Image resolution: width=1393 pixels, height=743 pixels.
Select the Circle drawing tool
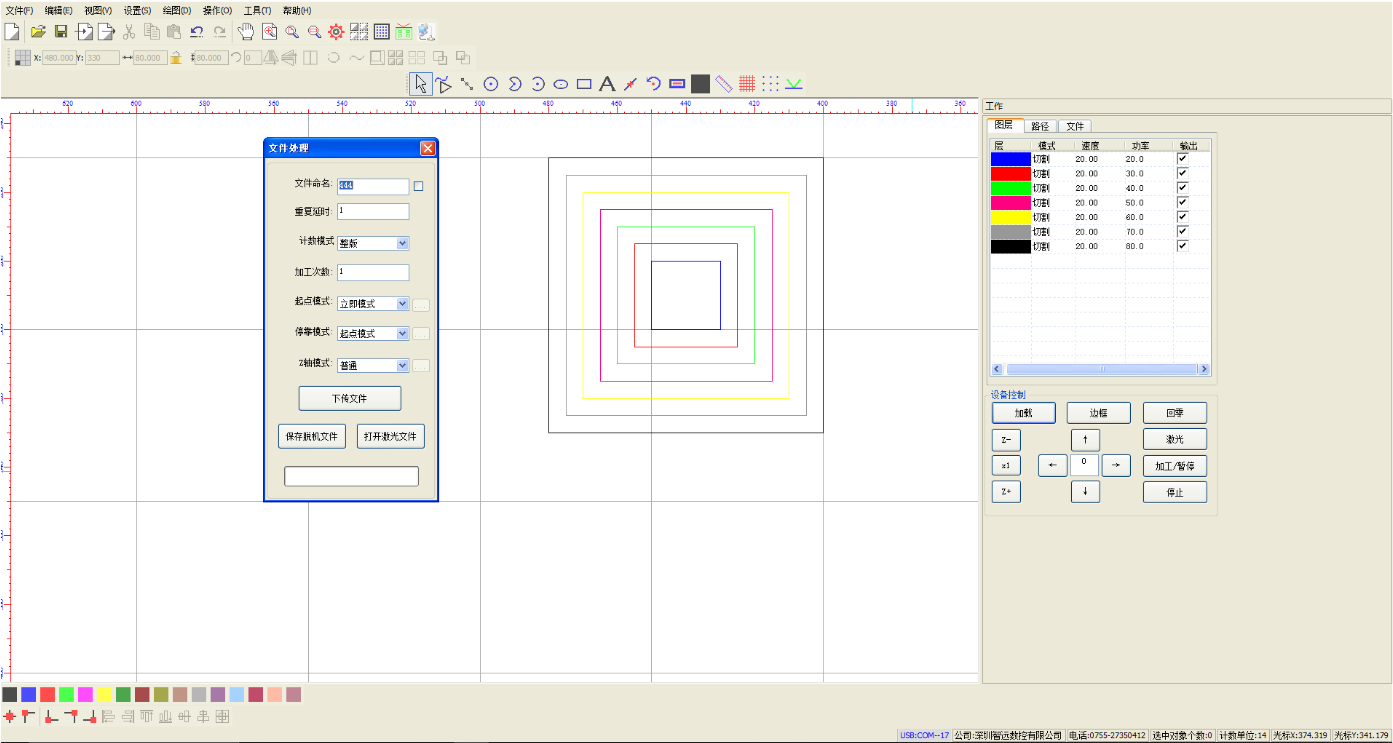pyautogui.click(x=491, y=84)
